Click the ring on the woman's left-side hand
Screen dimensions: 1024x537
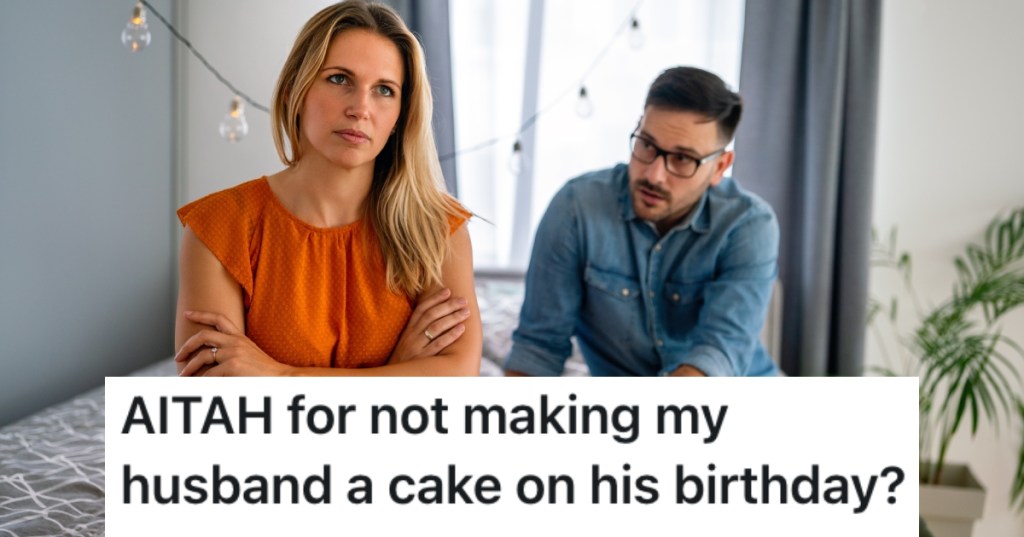[214, 353]
